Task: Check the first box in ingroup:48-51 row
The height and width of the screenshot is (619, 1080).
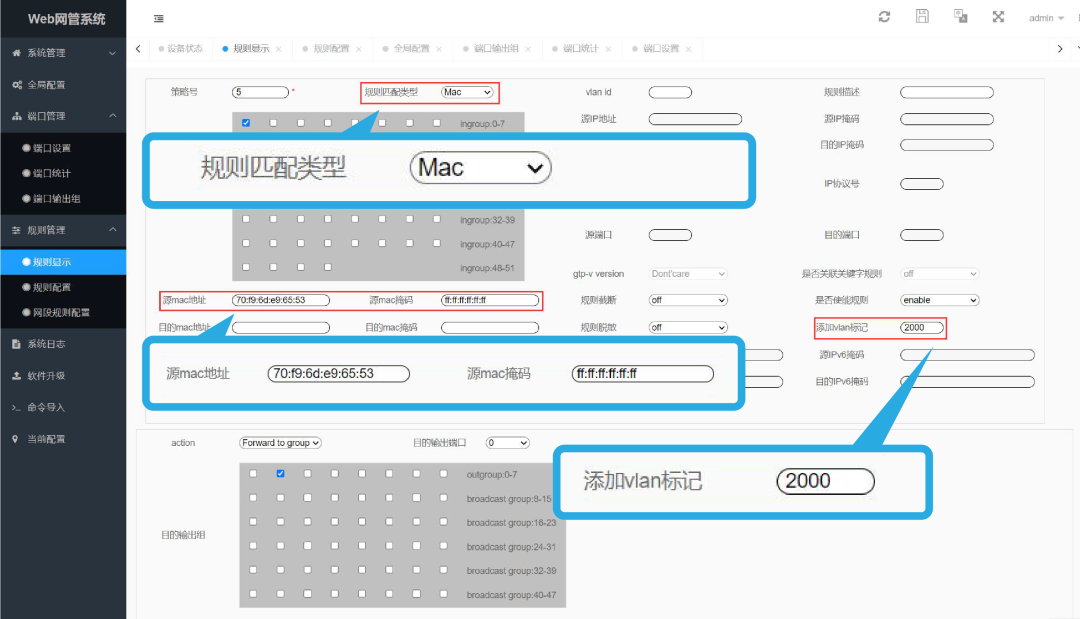Action: pyautogui.click(x=246, y=267)
